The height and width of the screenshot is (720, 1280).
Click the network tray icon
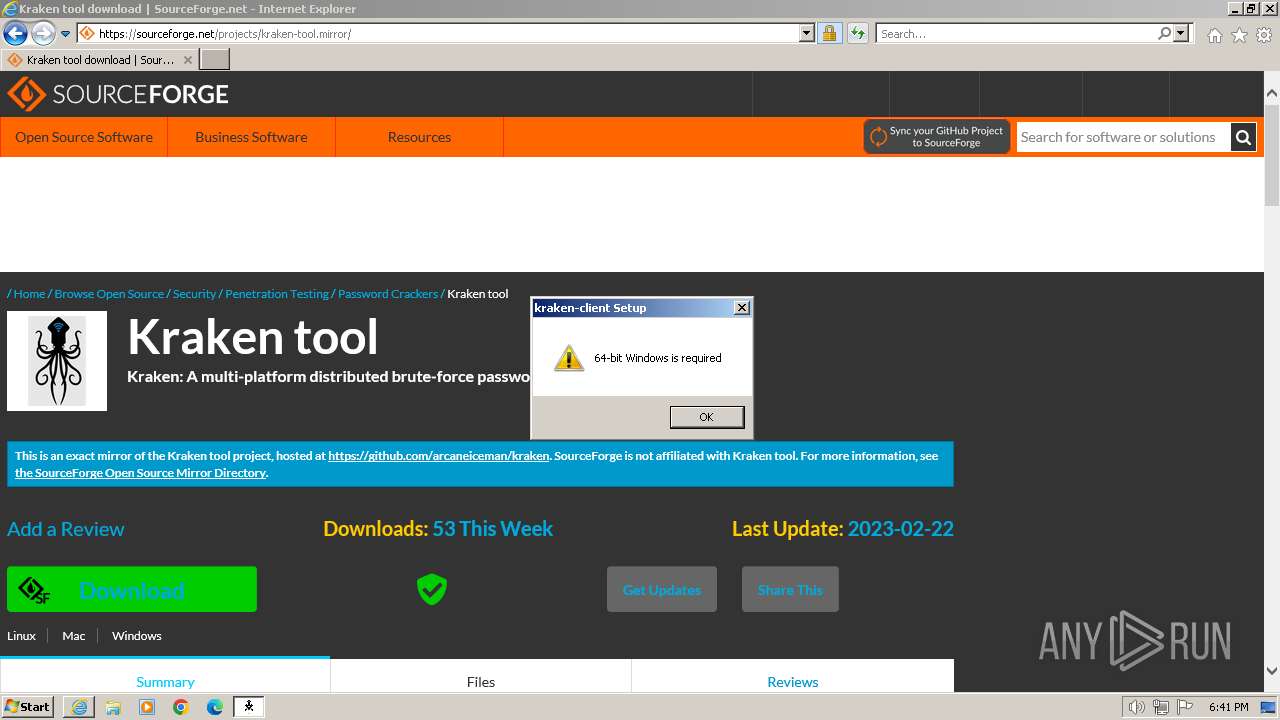[1161, 707]
